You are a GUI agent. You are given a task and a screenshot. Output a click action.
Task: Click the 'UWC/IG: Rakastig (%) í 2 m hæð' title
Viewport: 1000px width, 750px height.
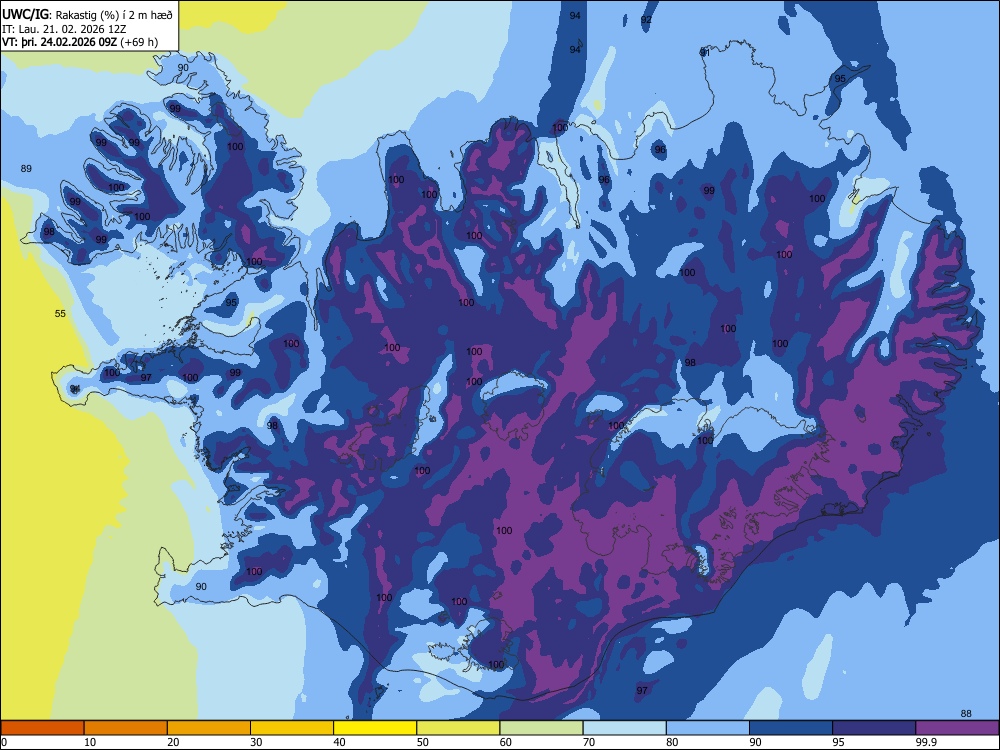(x=87, y=13)
